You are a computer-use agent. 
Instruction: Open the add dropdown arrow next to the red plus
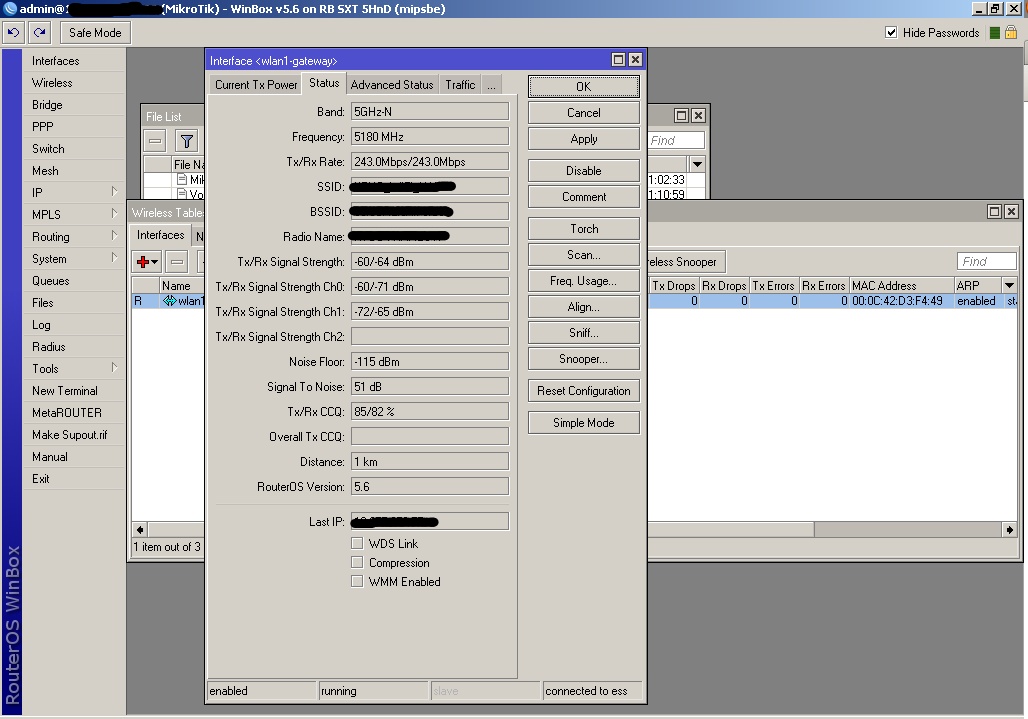(155, 262)
